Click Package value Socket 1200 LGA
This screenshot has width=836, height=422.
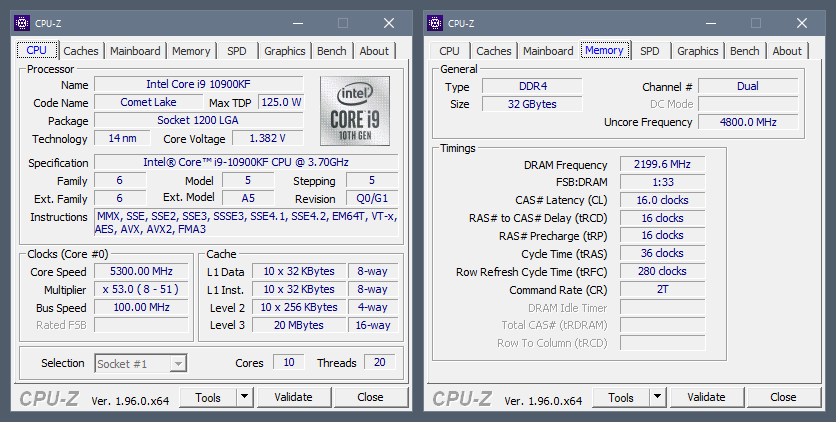199,120
